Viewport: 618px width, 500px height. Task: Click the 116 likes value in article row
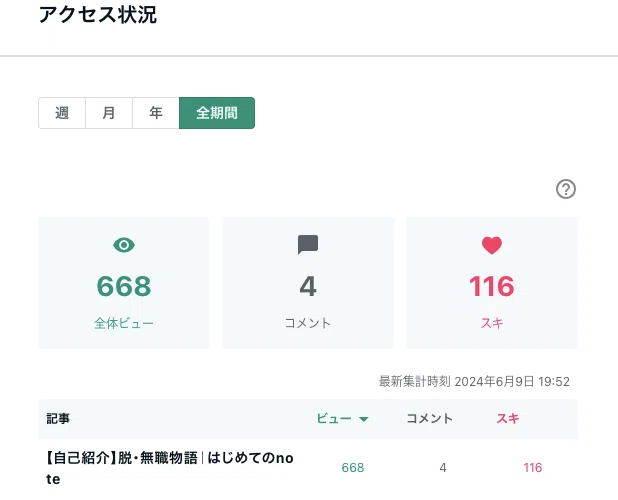pos(532,468)
